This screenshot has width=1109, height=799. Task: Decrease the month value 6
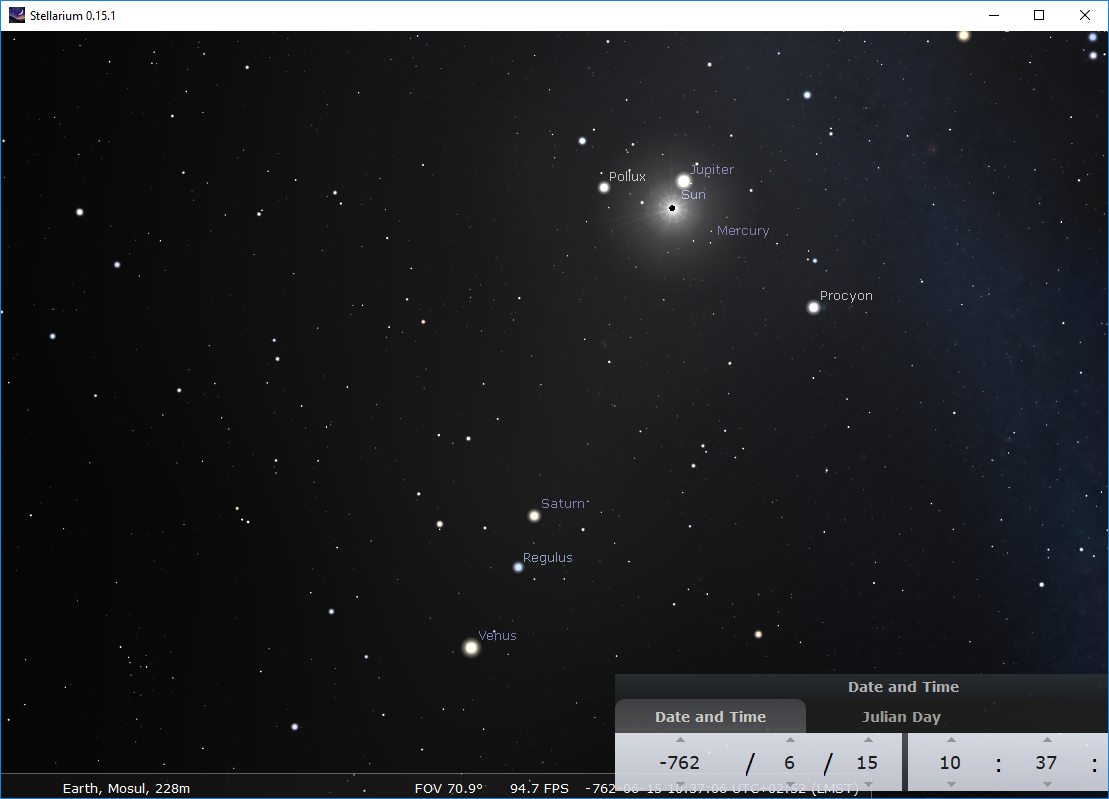coord(790,784)
